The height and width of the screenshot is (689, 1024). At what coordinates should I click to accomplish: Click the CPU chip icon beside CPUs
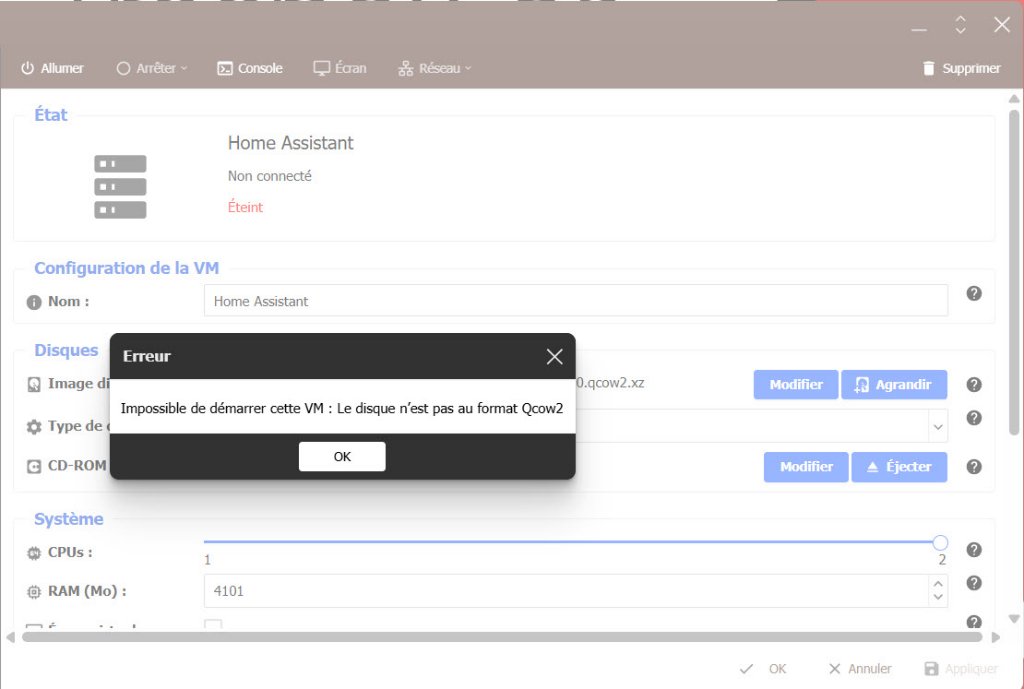coord(34,553)
